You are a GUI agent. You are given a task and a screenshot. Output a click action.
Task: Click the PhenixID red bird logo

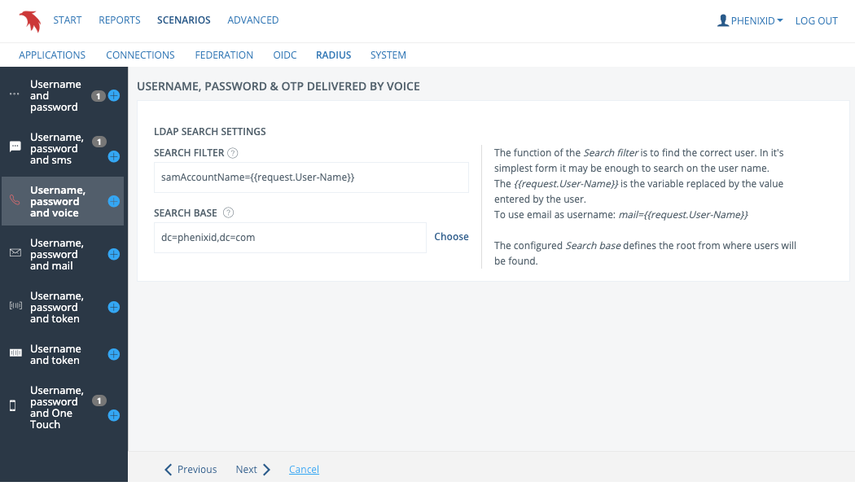30,21
